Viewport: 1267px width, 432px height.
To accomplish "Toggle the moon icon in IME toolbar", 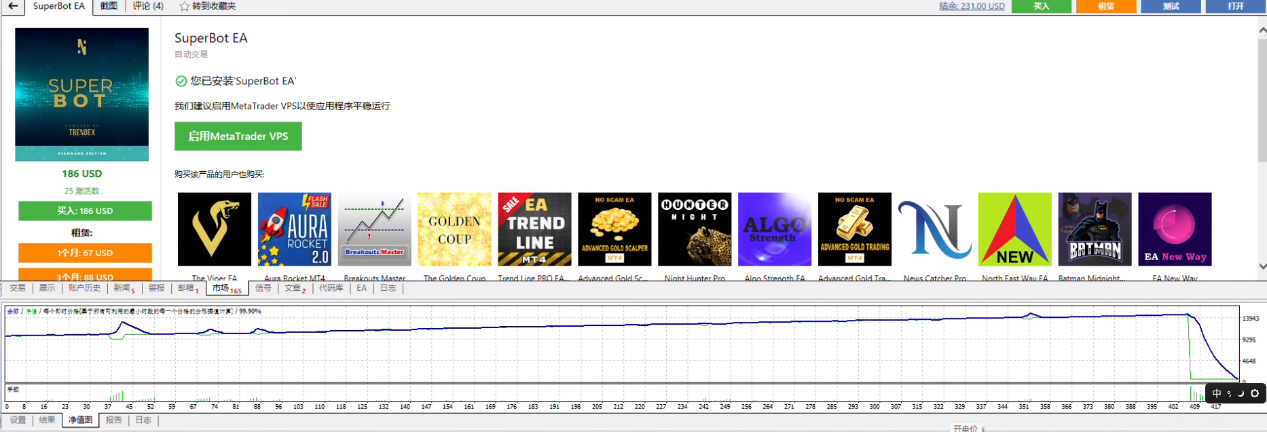I will pos(1241,393).
